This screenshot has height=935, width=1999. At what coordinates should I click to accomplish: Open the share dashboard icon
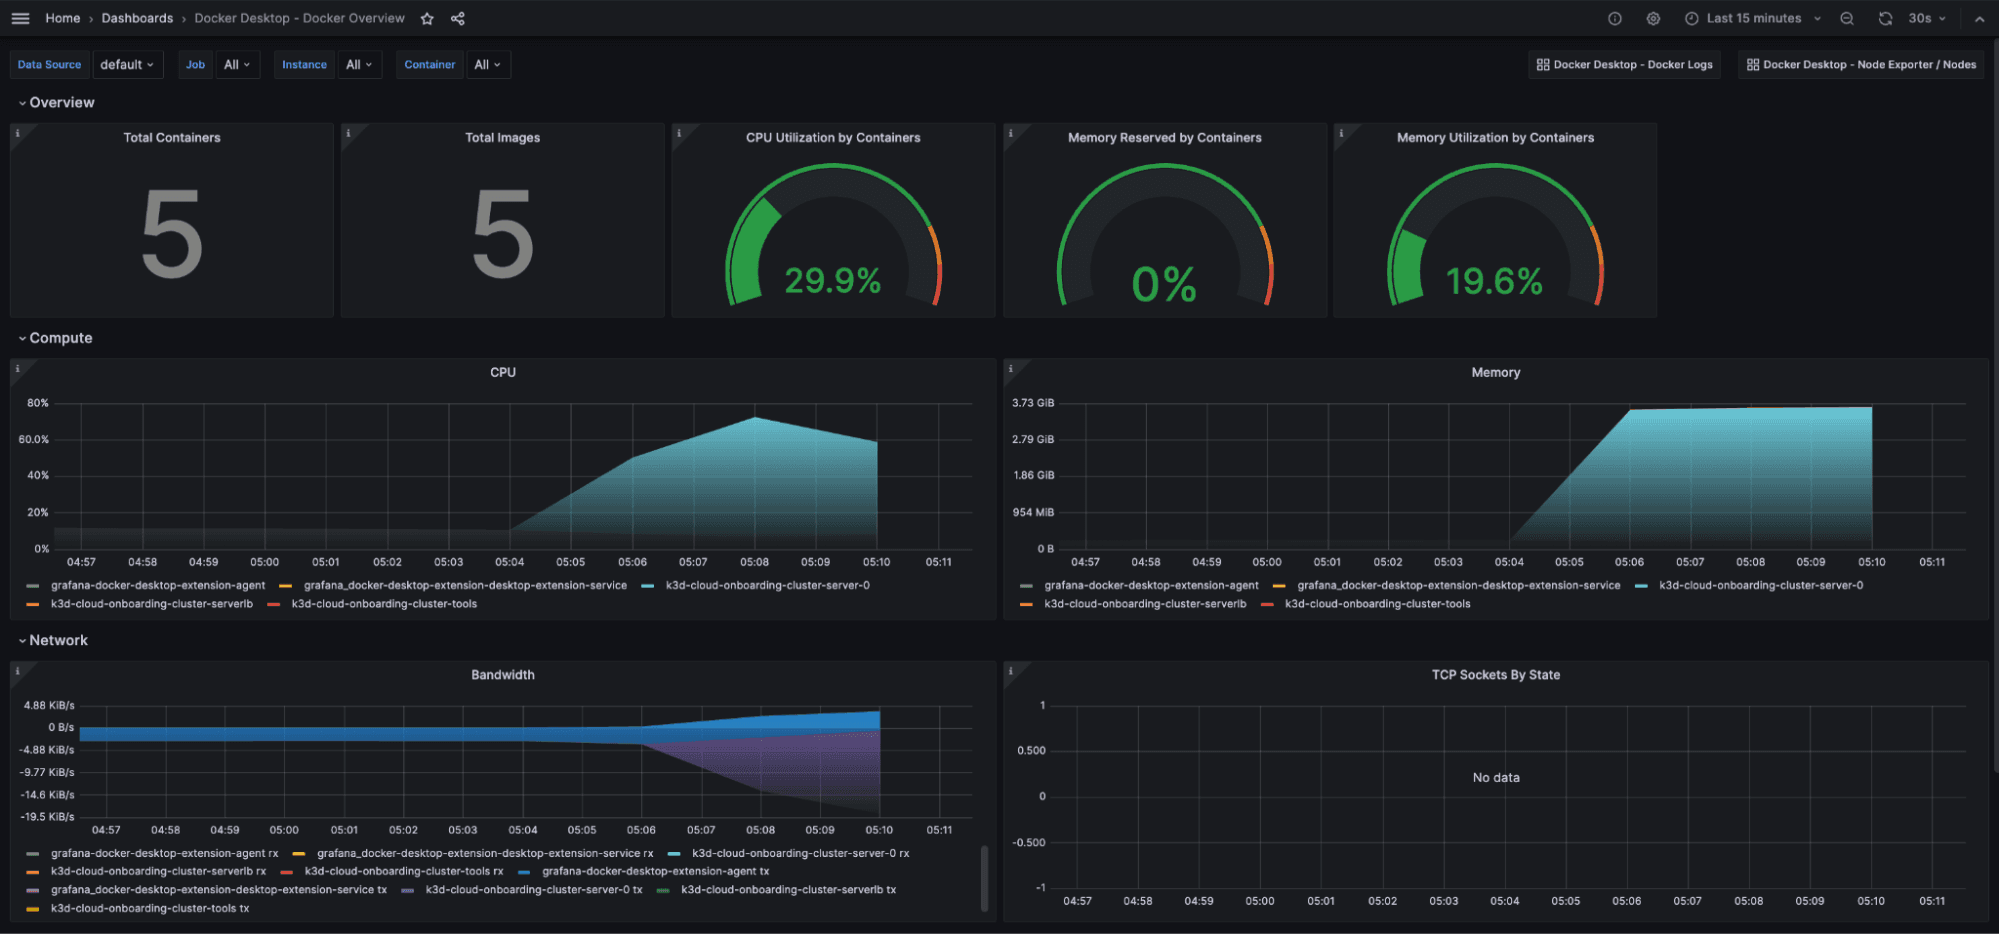click(x=457, y=18)
